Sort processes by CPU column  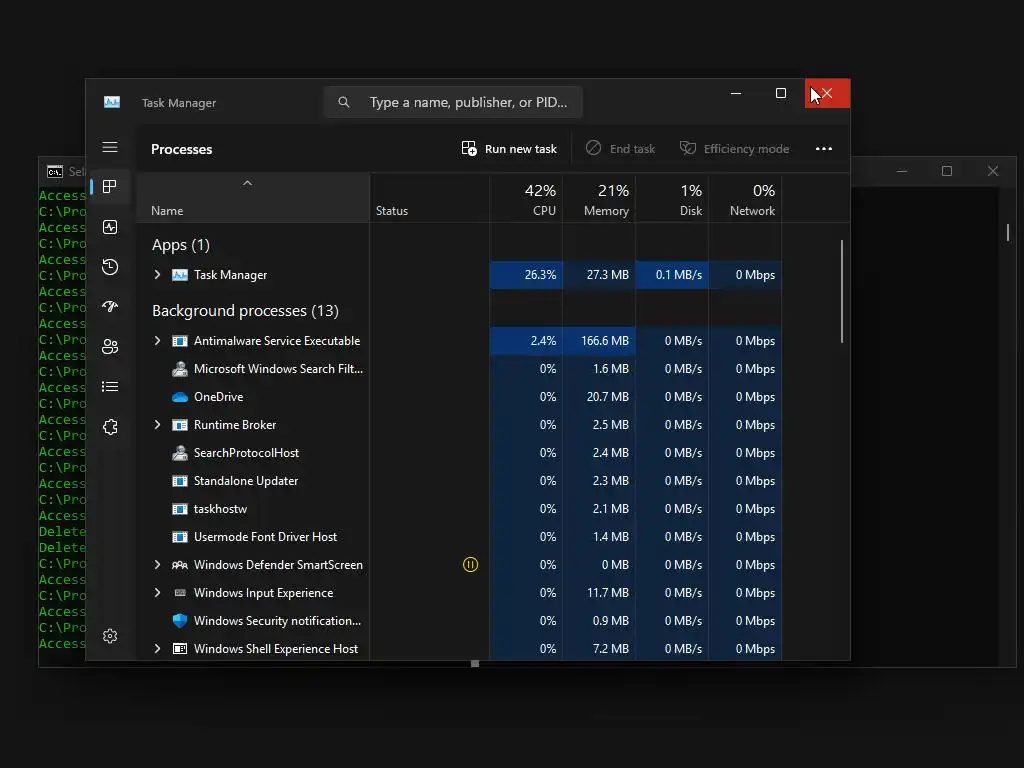point(526,199)
